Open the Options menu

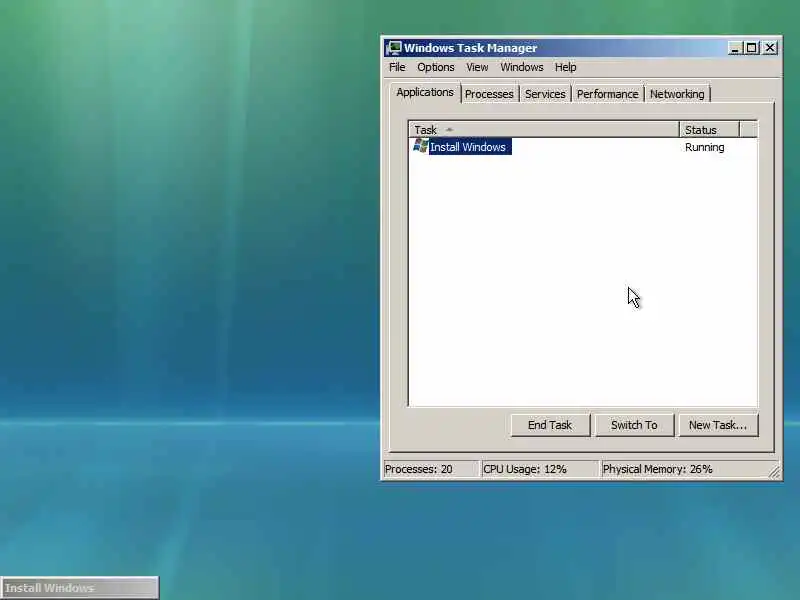(436, 67)
